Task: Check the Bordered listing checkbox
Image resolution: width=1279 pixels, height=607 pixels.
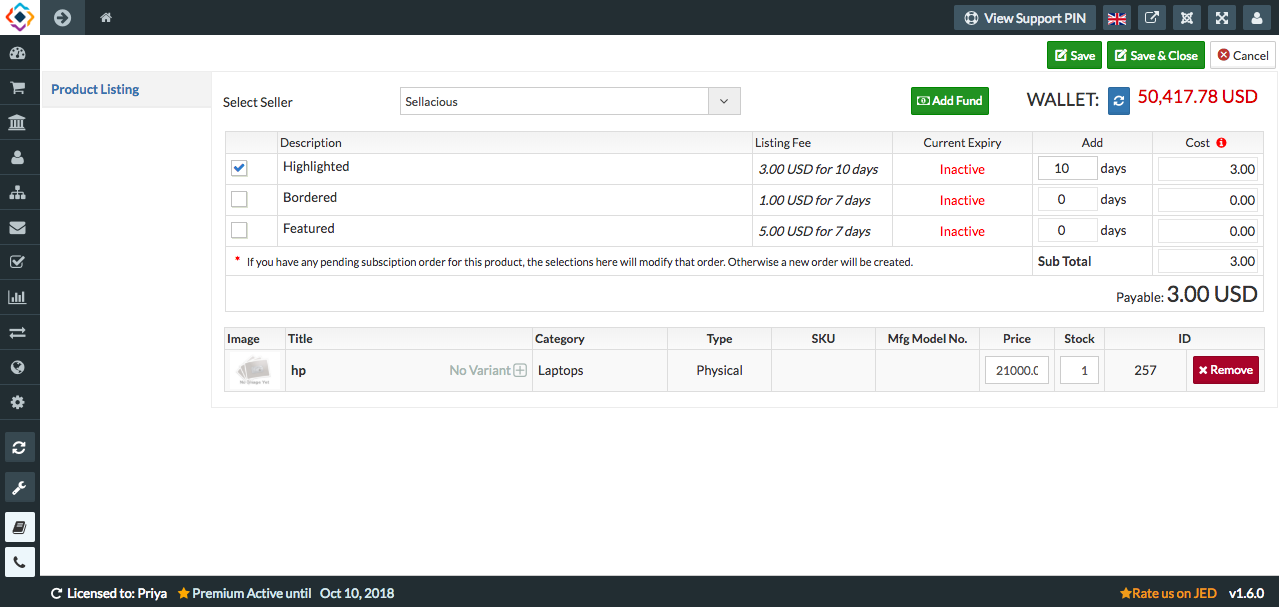Action: tap(239, 199)
